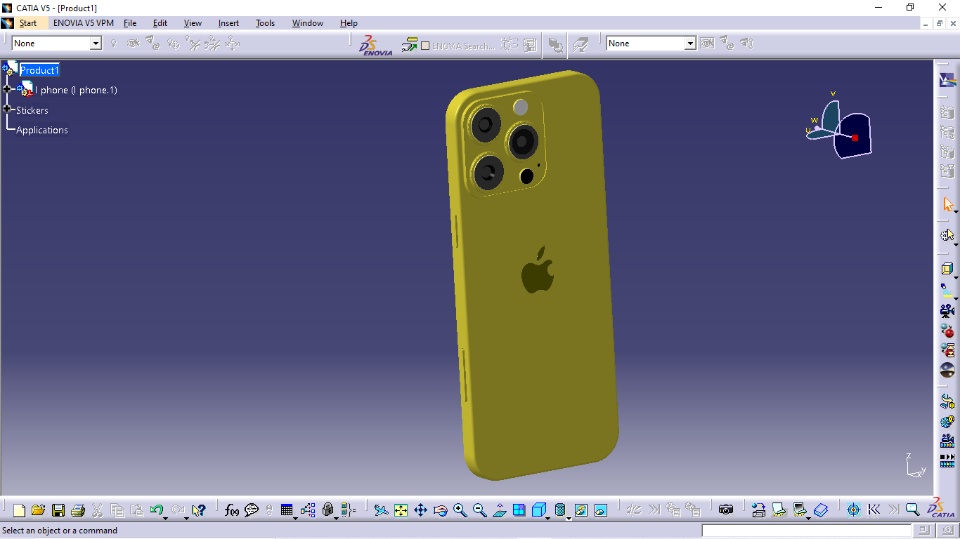Image resolution: width=960 pixels, height=539 pixels.
Task: Open the File menu
Action: coord(130,23)
